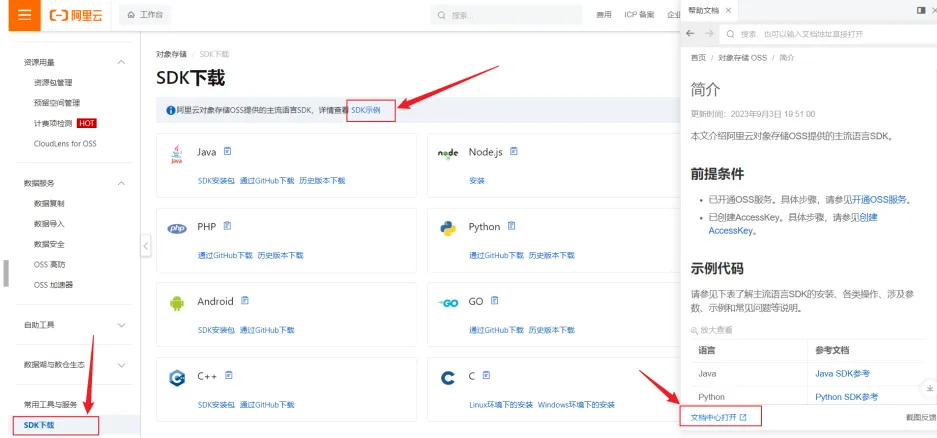The image size is (937, 438).
Task: Open the PHP documentation icon
Action: [227, 226]
